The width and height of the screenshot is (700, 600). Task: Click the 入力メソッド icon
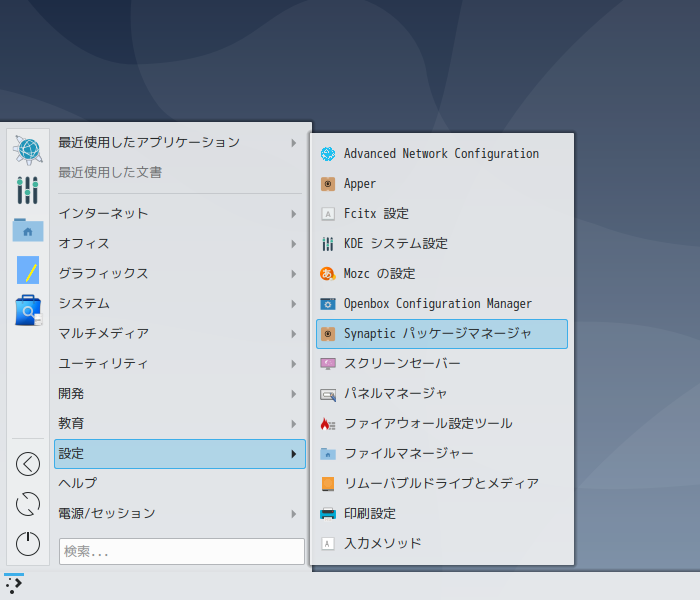coord(328,544)
